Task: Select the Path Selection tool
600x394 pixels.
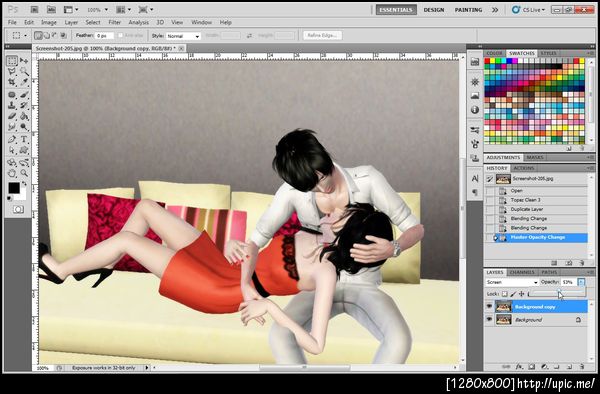Action: tap(12, 150)
